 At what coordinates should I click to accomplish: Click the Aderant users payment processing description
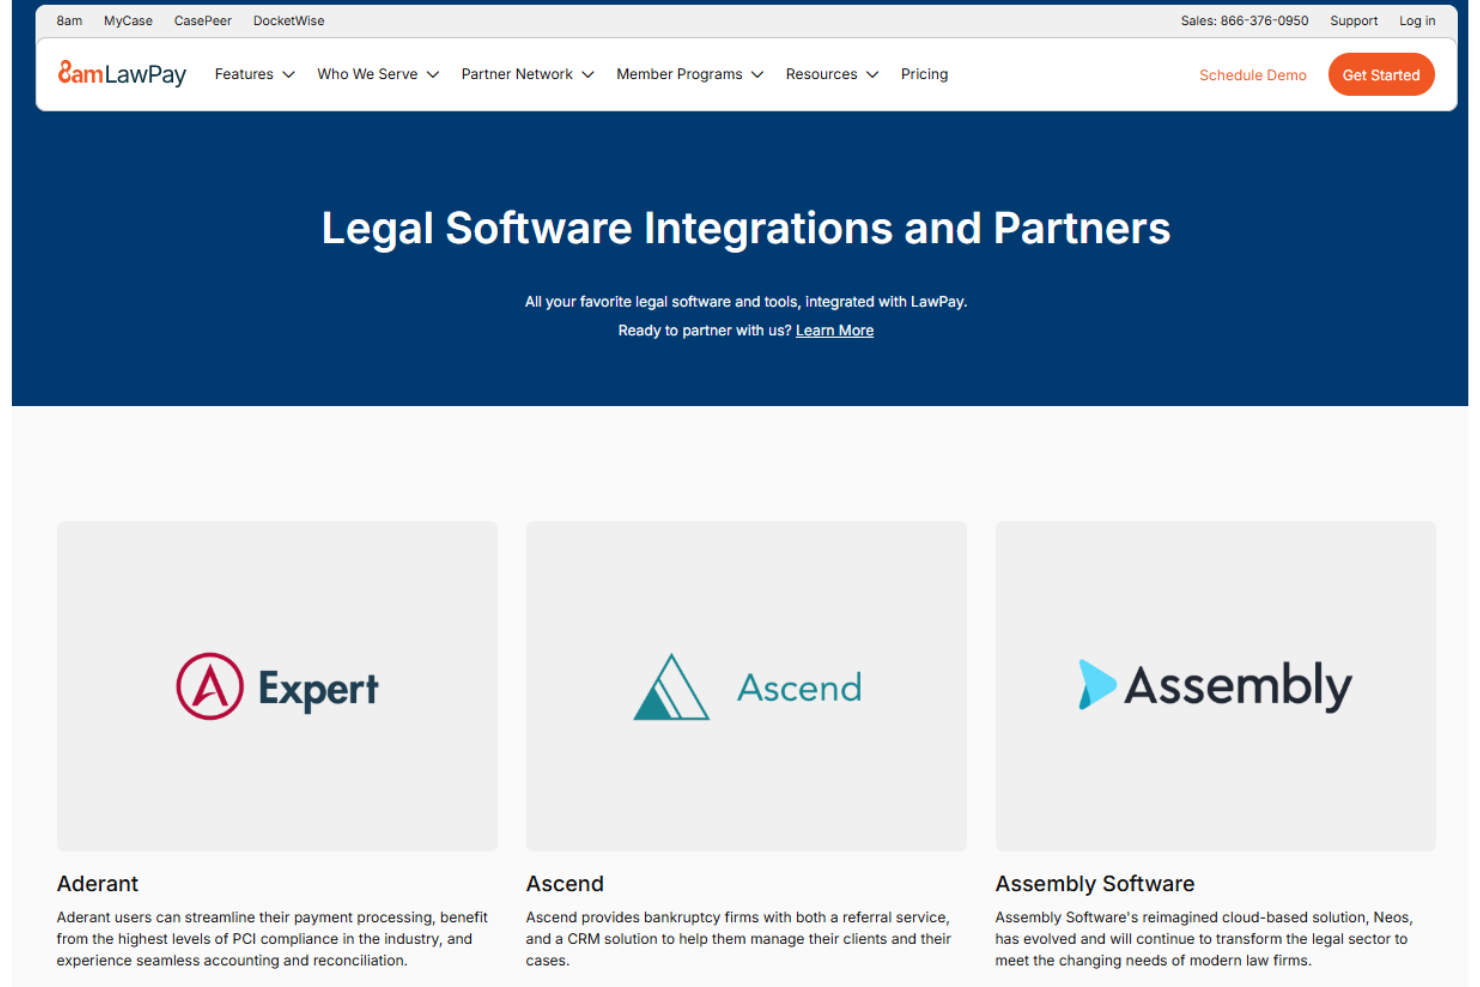pos(272,939)
